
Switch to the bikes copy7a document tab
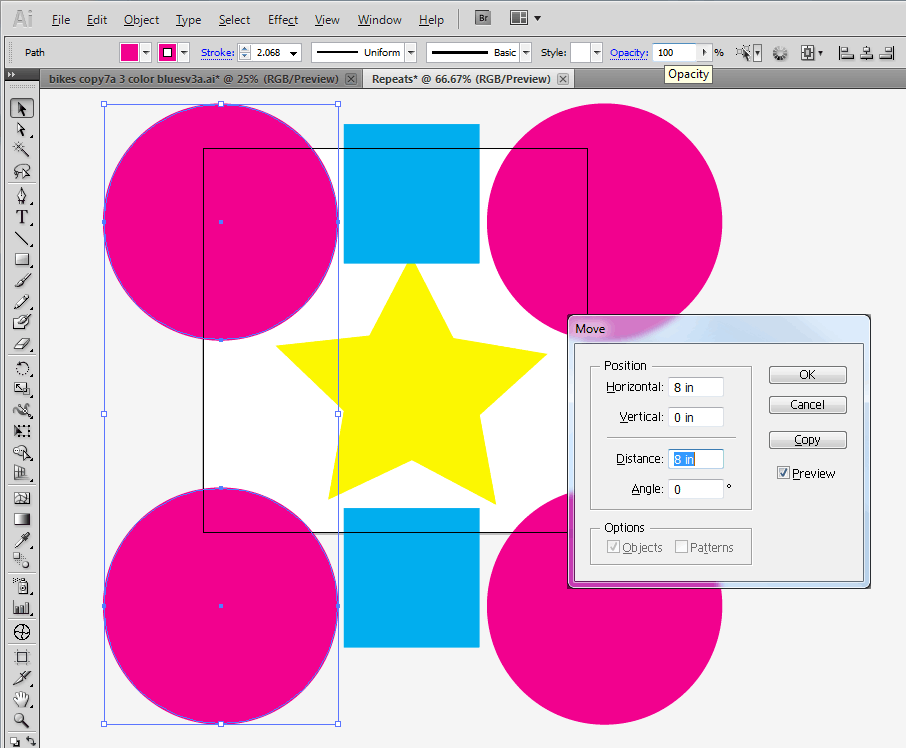pos(190,79)
